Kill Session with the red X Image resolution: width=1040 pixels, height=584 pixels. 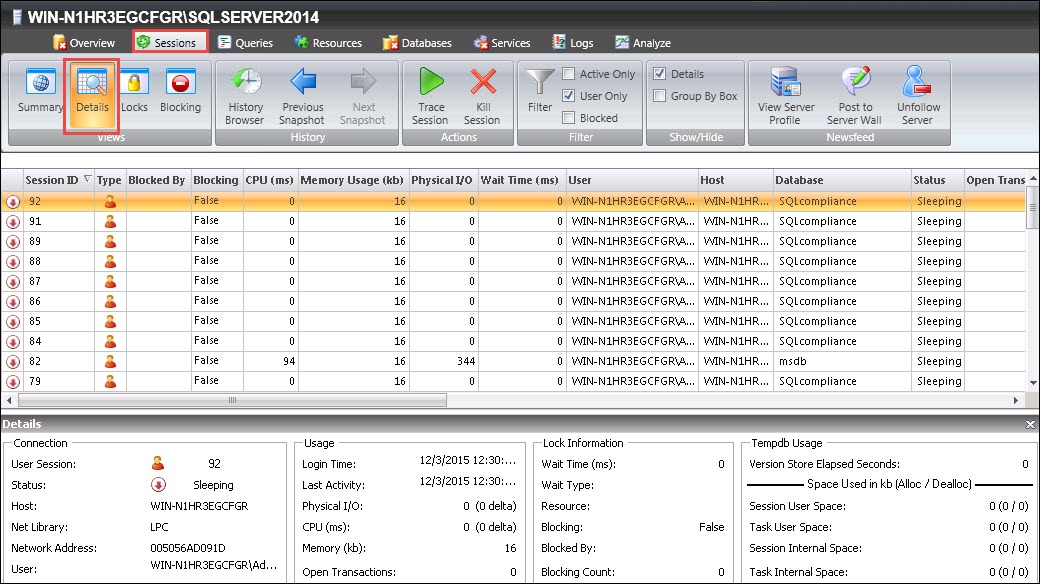(482, 96)
